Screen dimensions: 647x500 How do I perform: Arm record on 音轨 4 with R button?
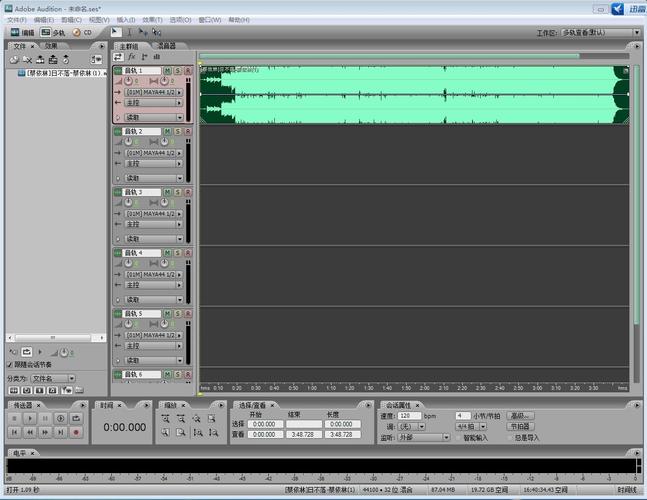(x=187, y=253)
